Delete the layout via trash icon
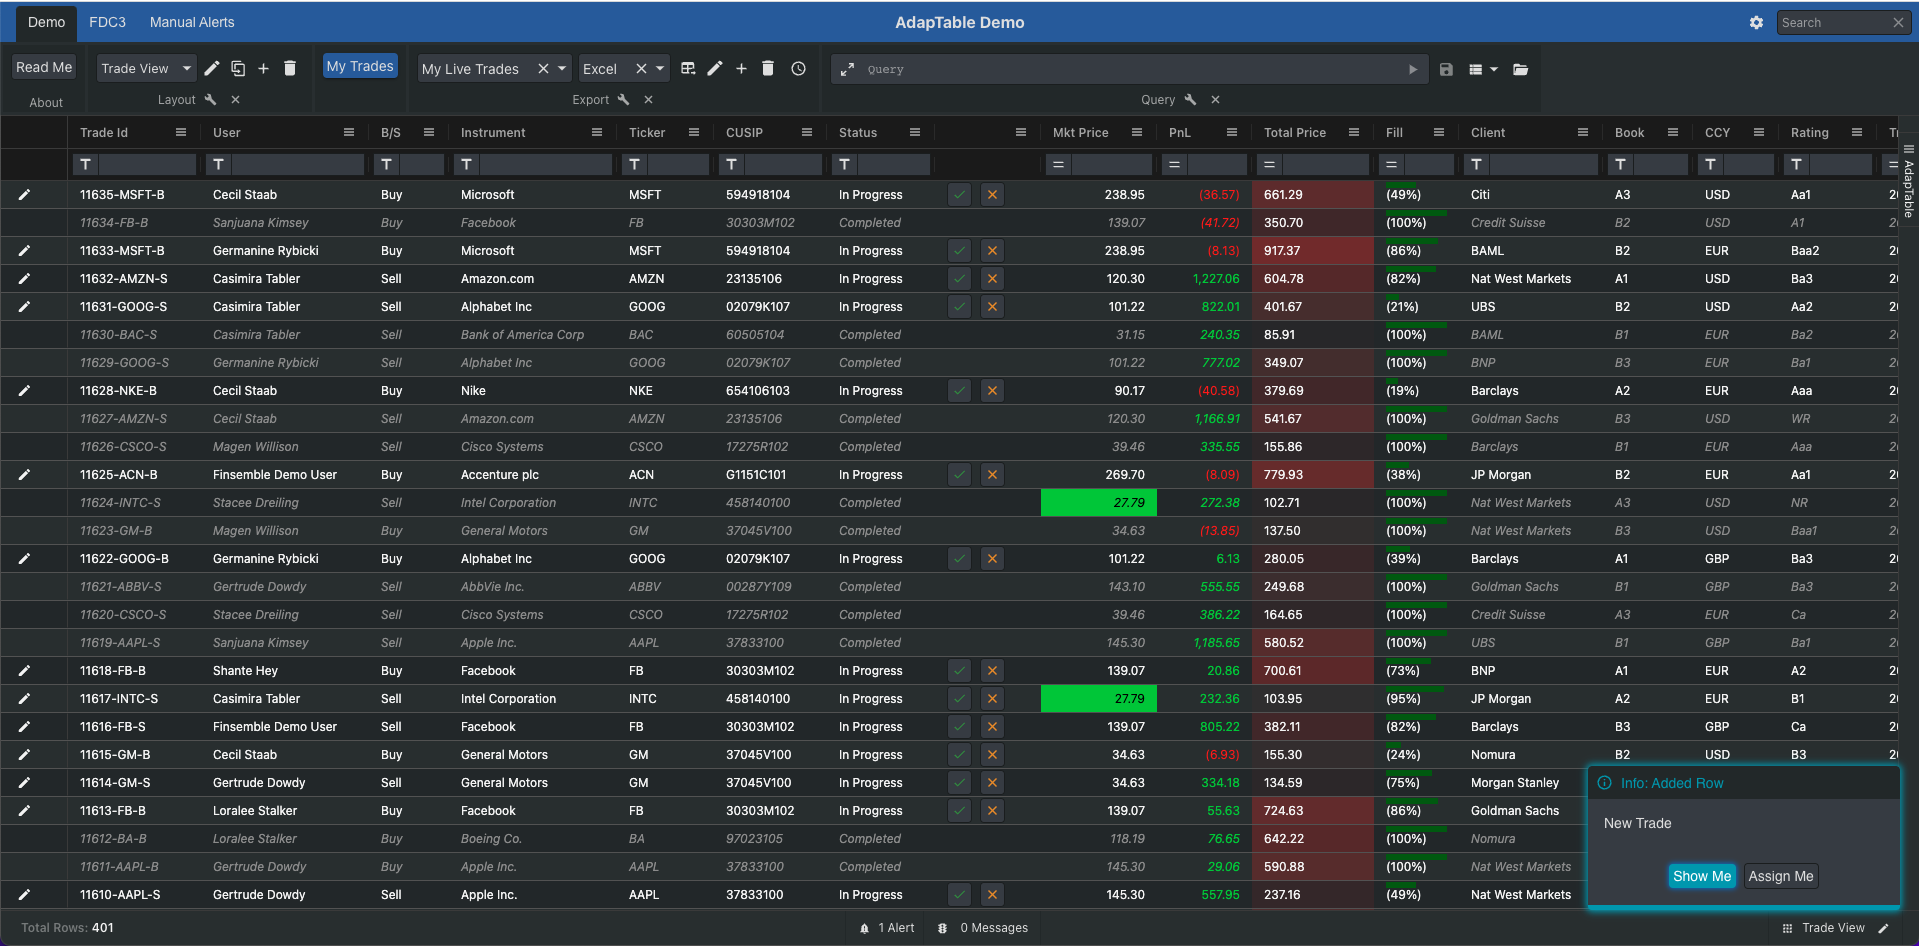 289,68
